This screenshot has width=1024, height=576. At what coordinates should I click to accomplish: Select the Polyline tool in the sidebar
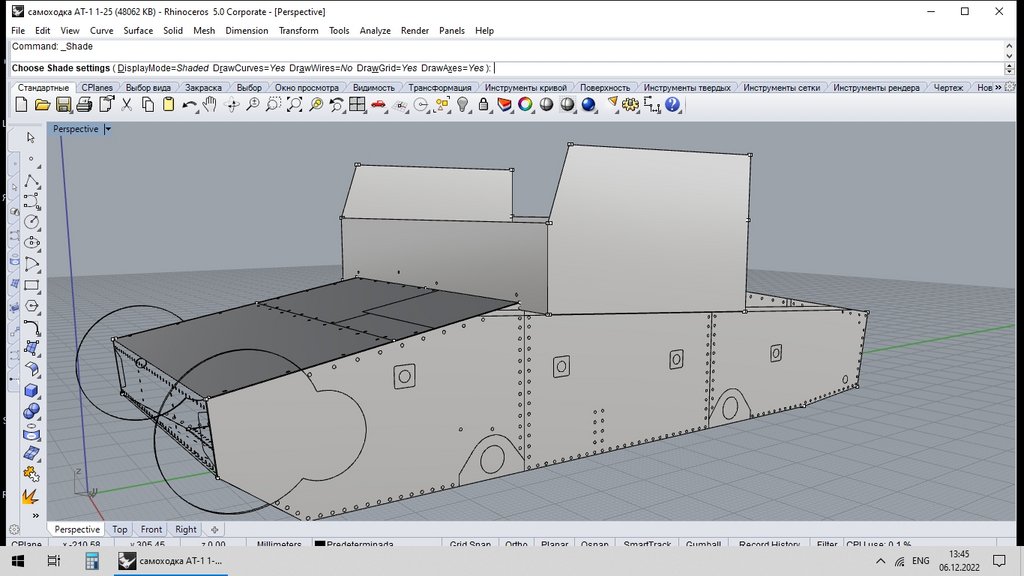pyautogui.click(x=31, y=180)
